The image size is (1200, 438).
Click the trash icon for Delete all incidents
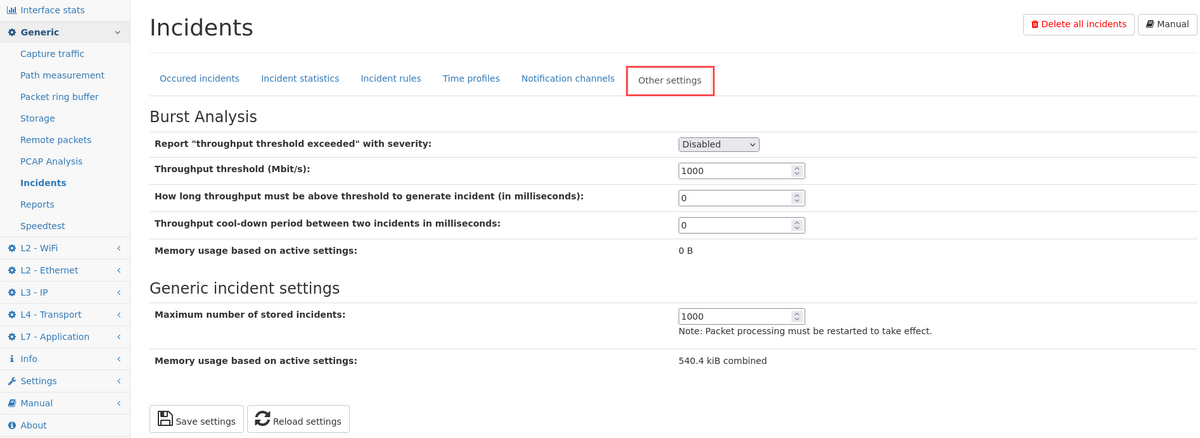click(x=1035, y=24)
